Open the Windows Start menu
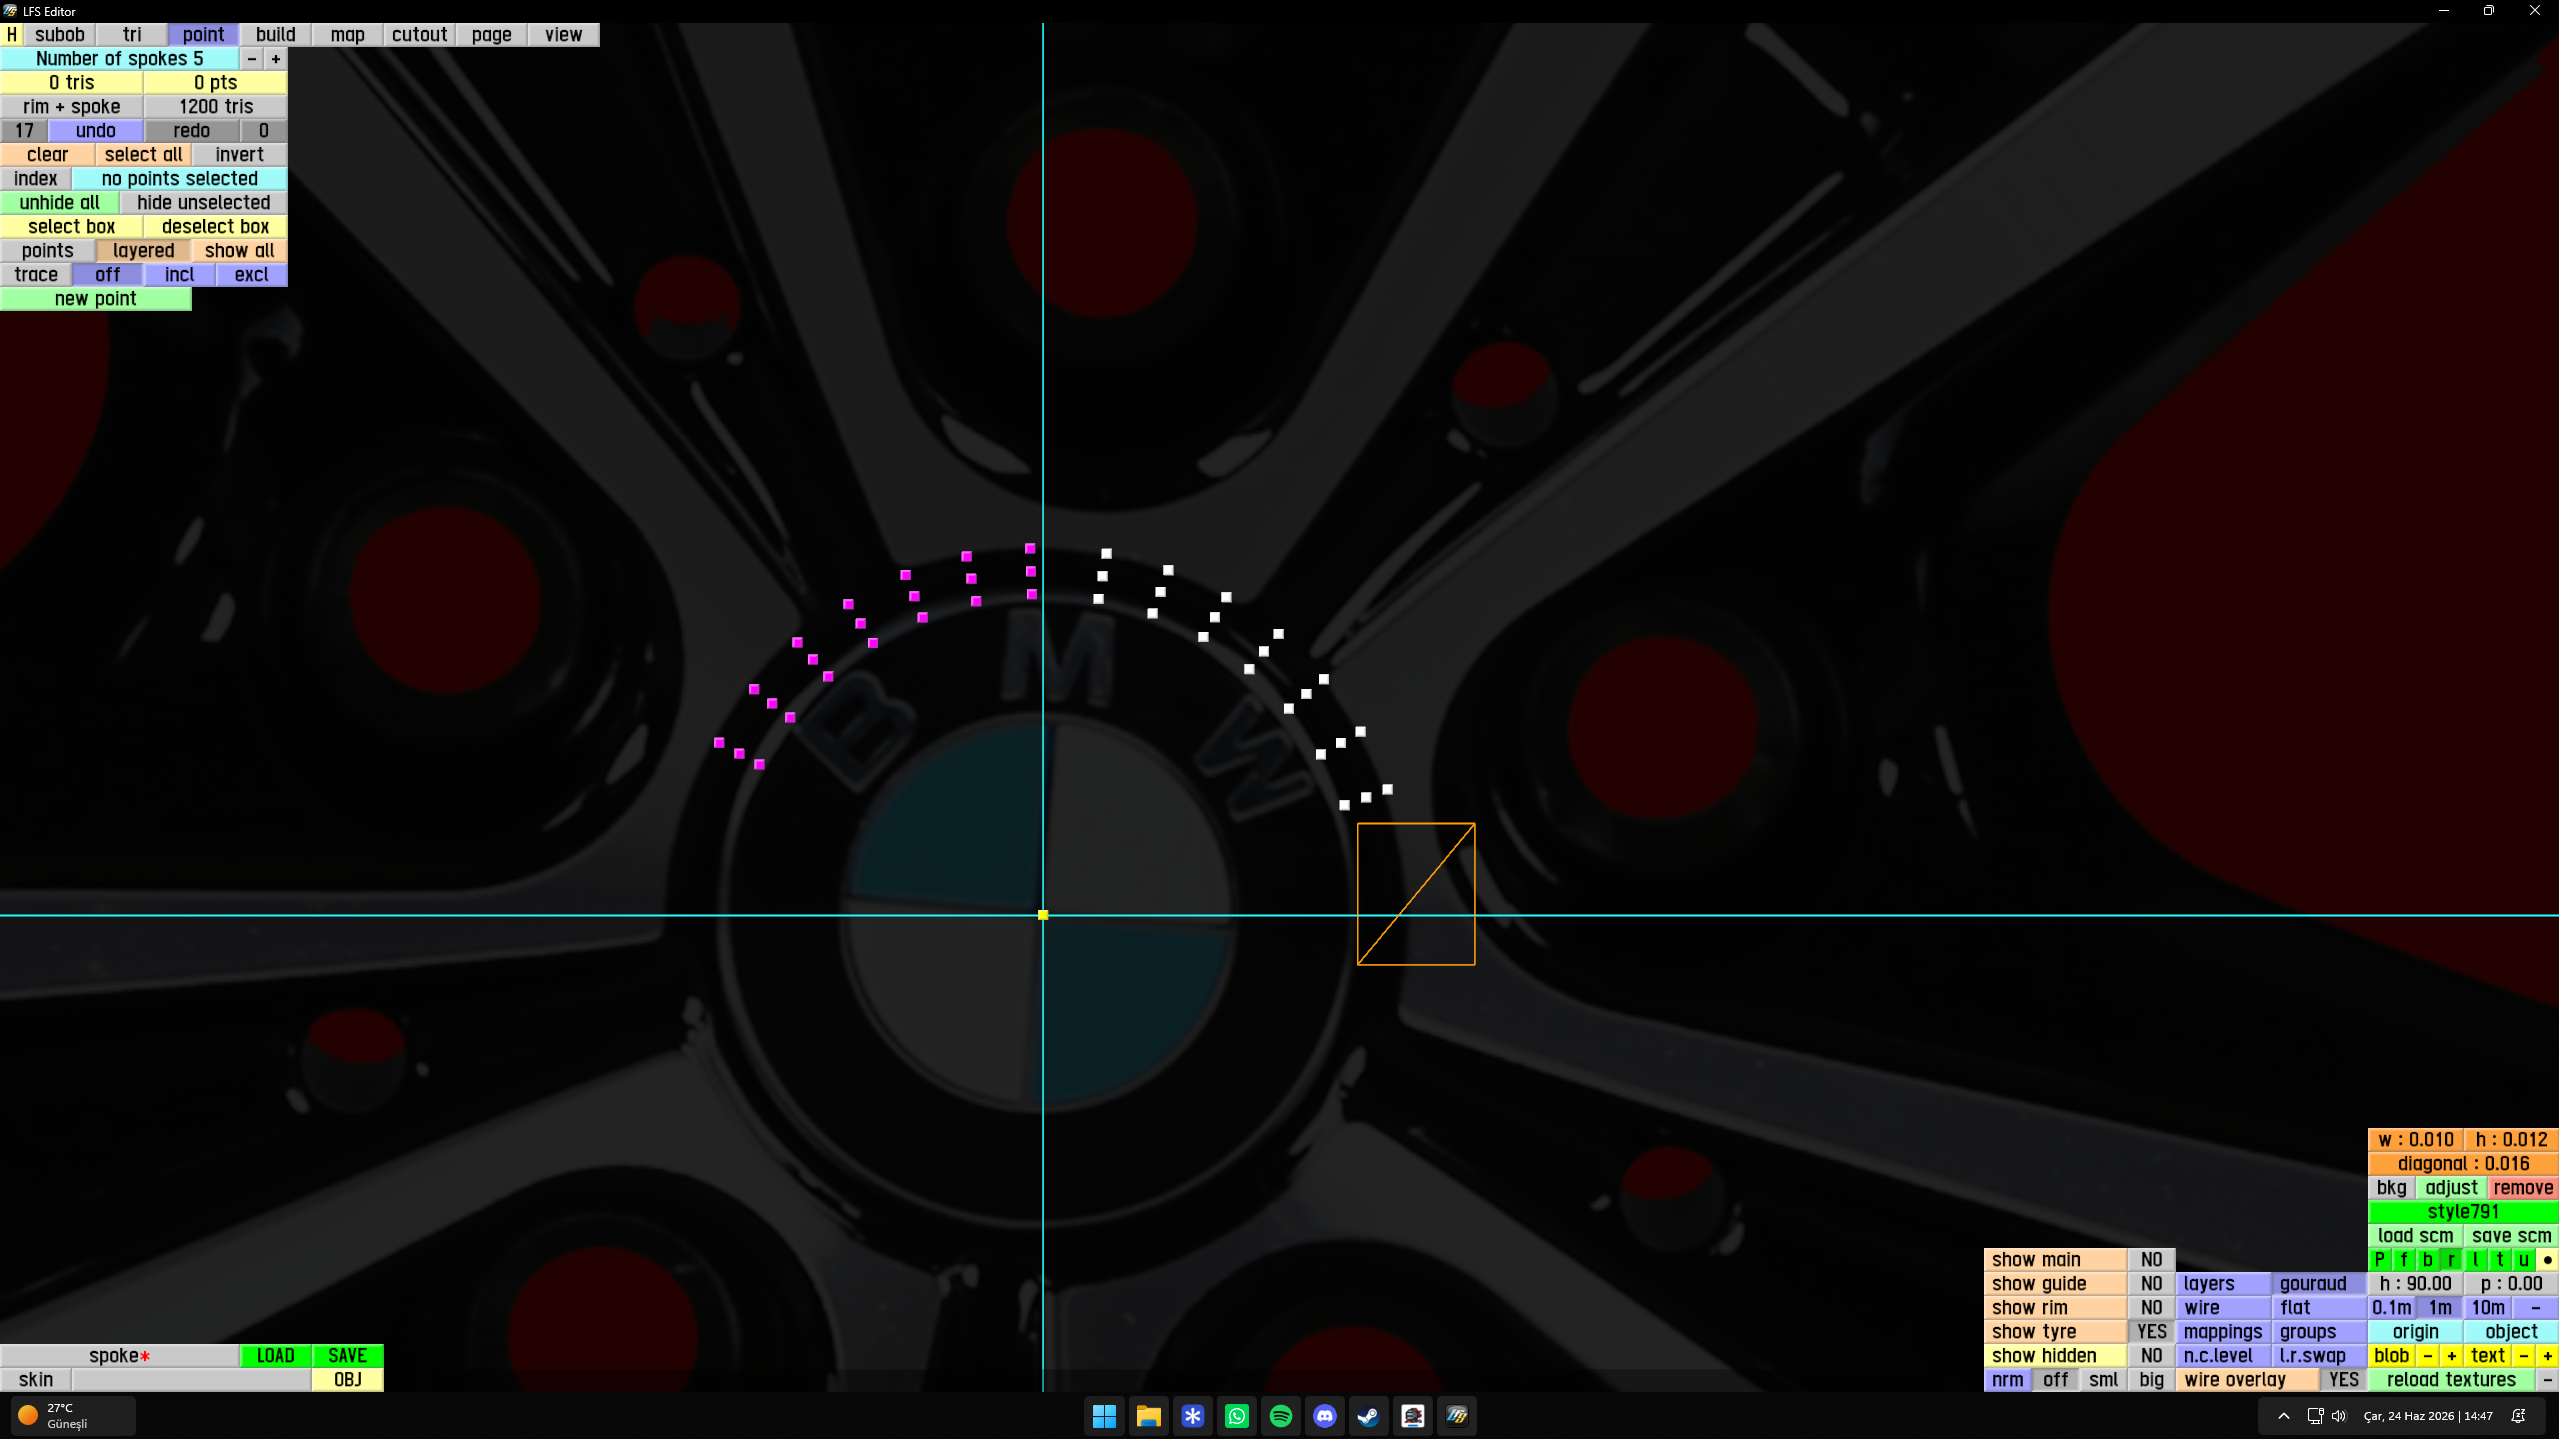The height and width of the screenshot is (1439, 2559). coord(1104,1415)
